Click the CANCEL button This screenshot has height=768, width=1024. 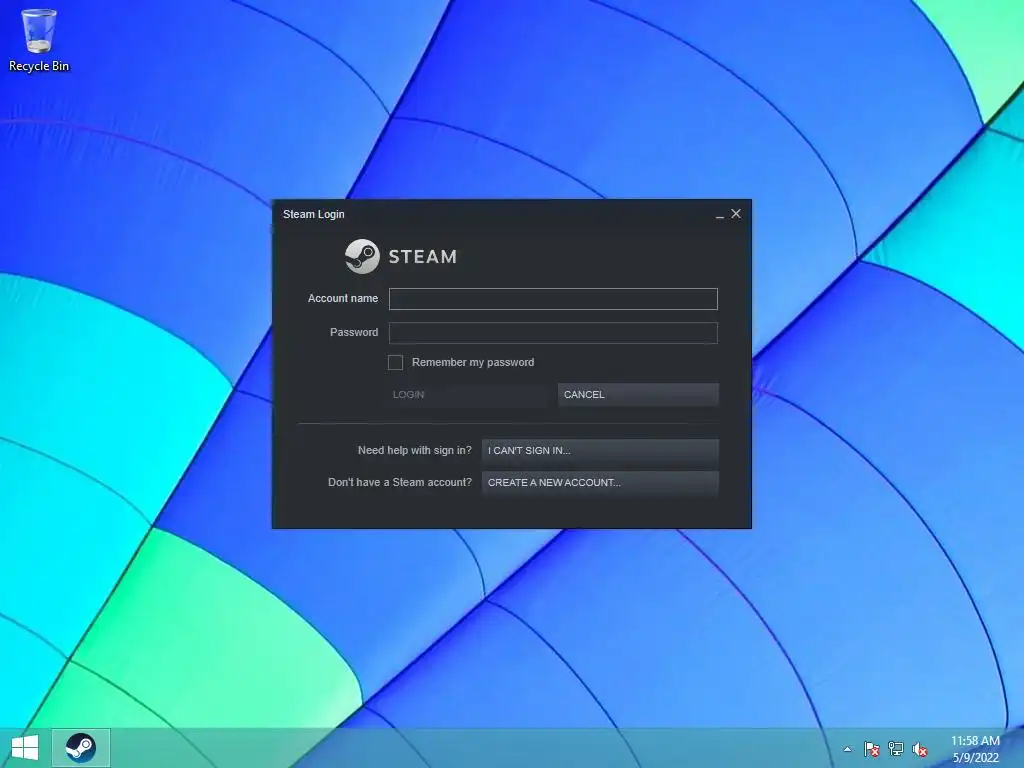[638, 394]
